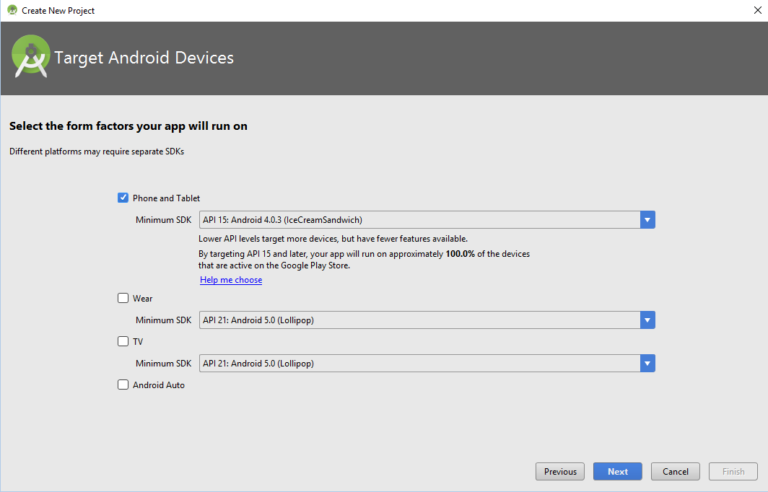Cancel the new project wizard

coord(675,471)
